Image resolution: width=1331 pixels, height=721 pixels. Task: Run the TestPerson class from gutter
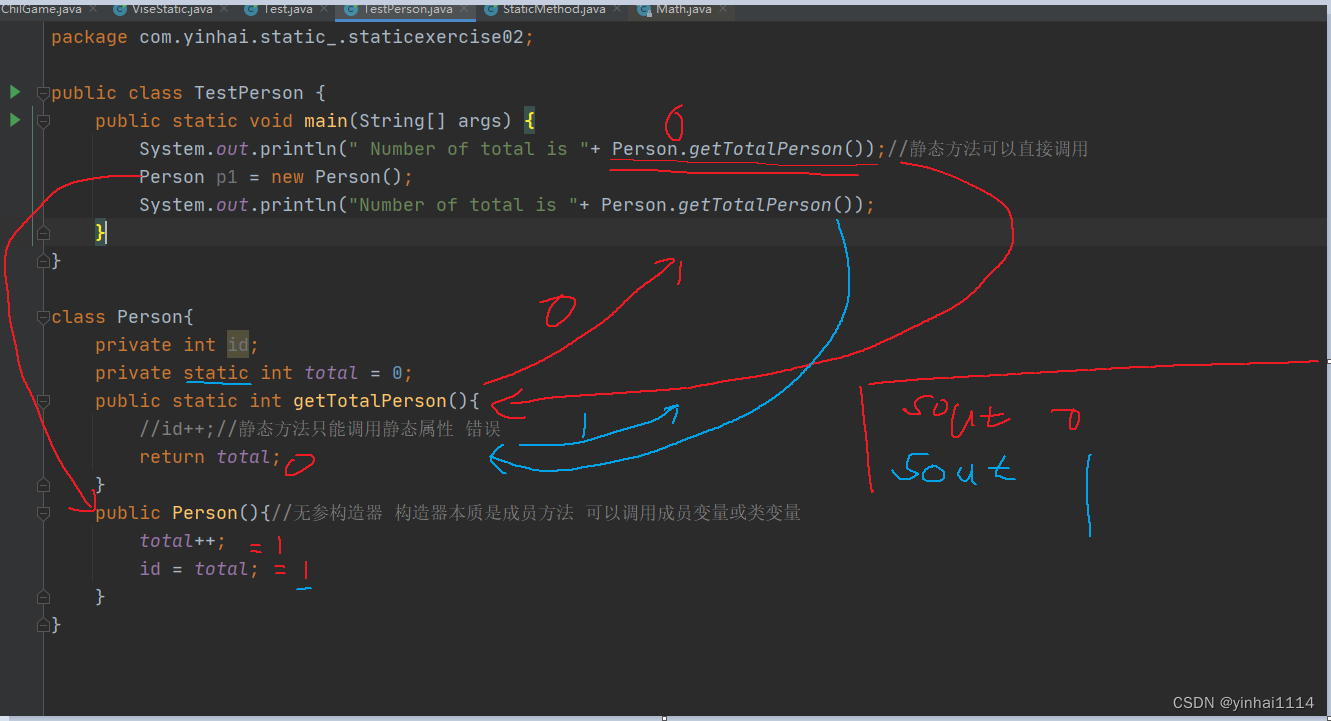tap(15, 92)
